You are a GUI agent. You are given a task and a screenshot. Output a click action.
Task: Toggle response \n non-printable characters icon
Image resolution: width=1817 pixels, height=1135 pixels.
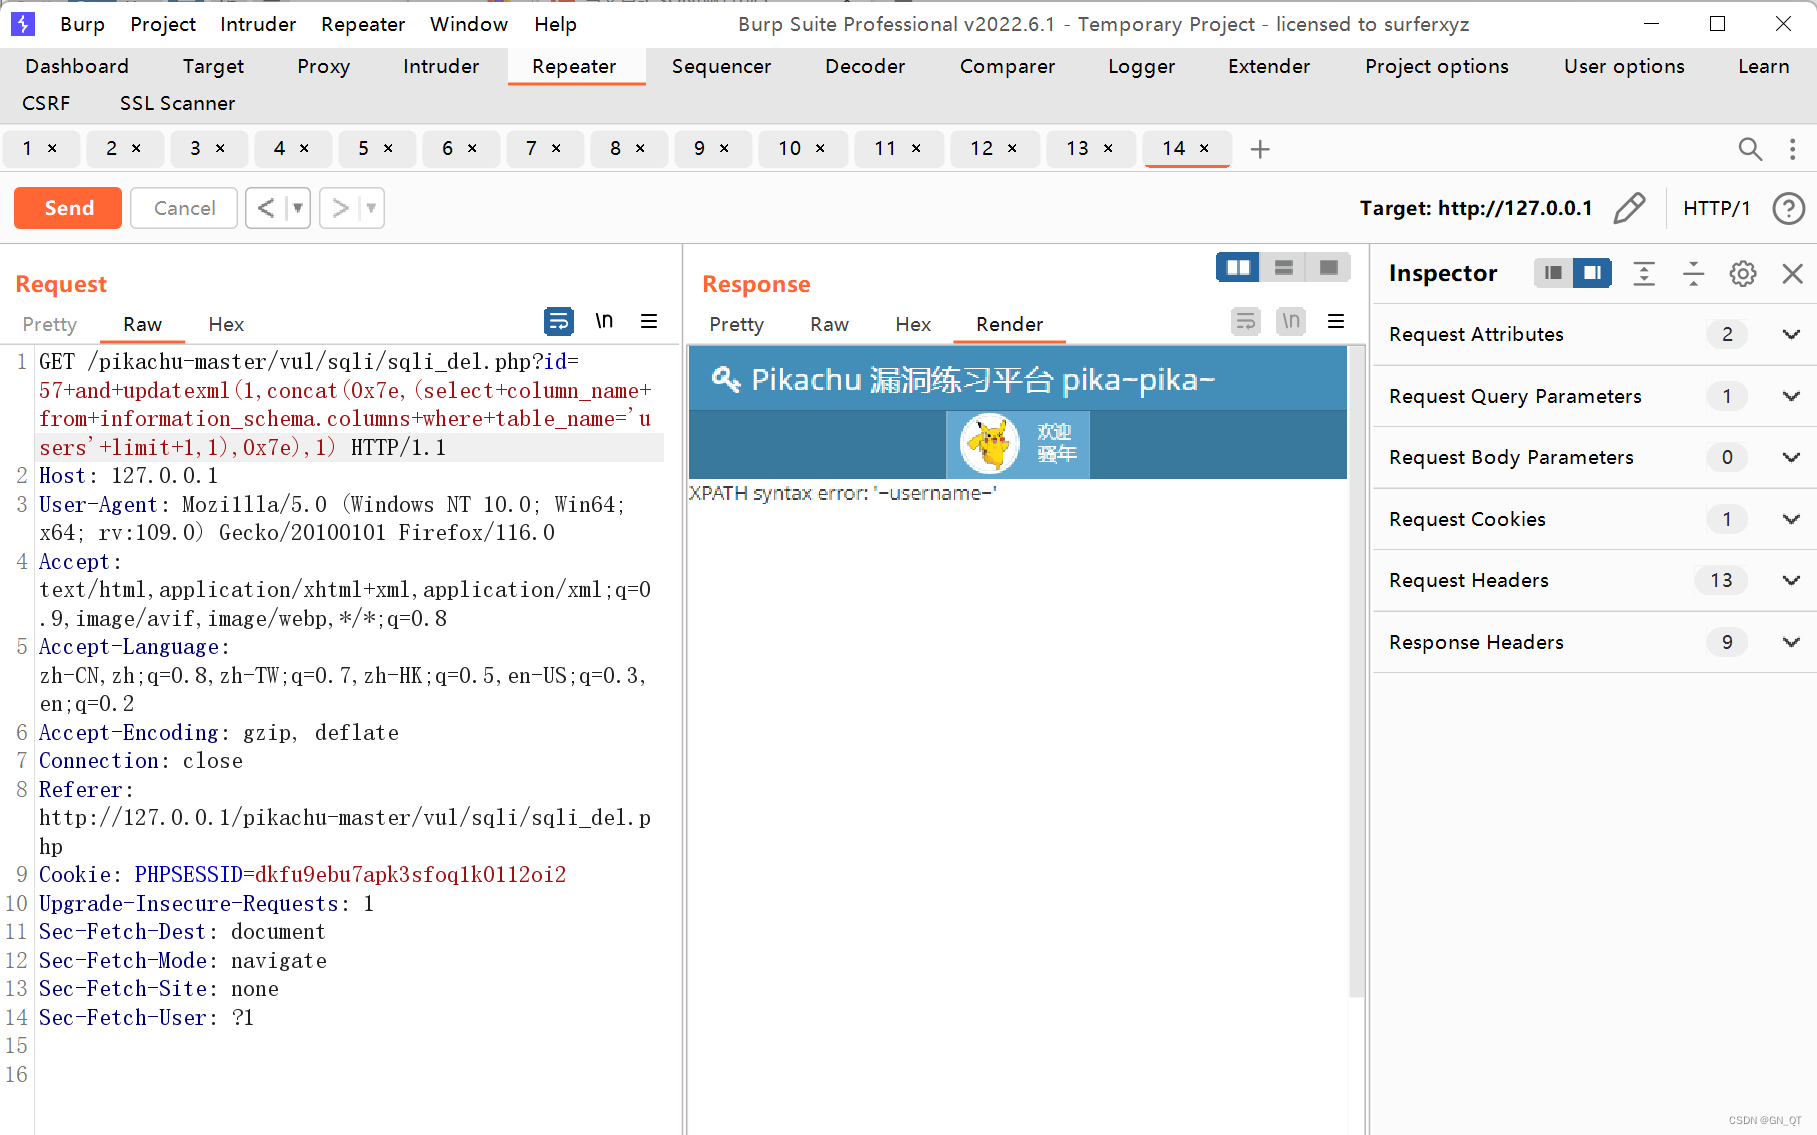(1291, 321)
